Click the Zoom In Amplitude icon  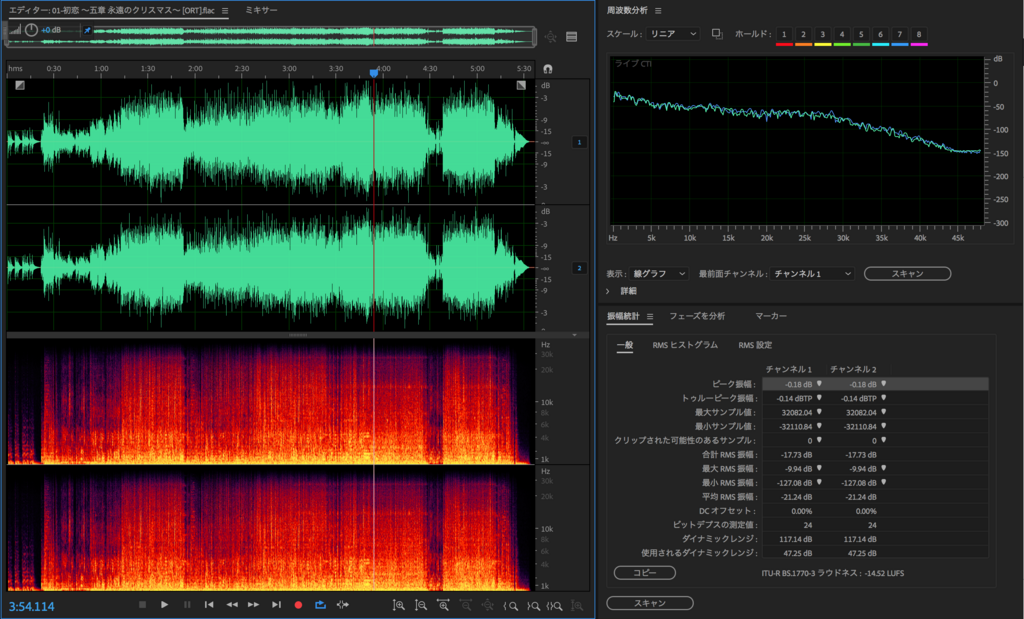click(398, 605)
